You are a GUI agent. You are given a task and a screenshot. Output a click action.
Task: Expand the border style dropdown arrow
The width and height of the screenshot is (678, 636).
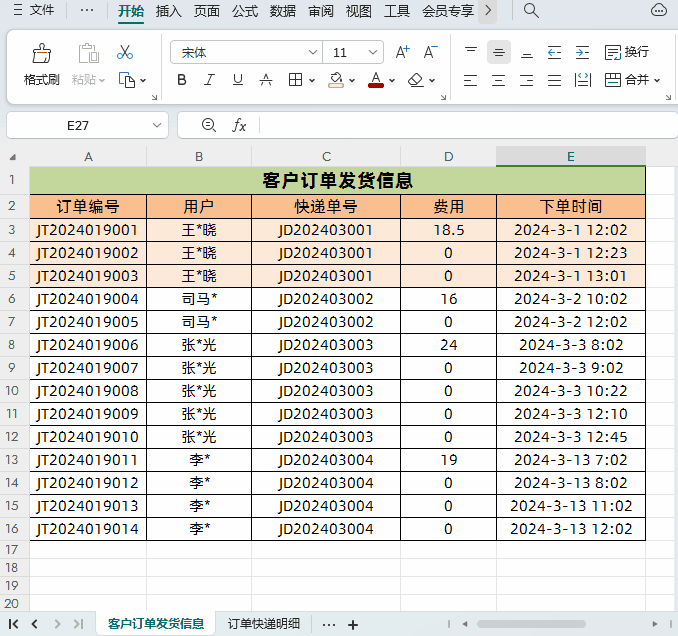[312, 80]
